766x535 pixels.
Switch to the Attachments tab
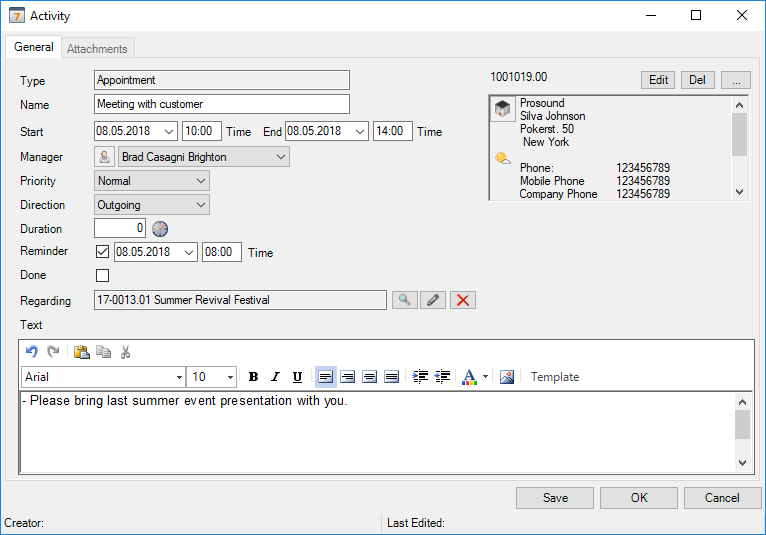tap(97, 48)
